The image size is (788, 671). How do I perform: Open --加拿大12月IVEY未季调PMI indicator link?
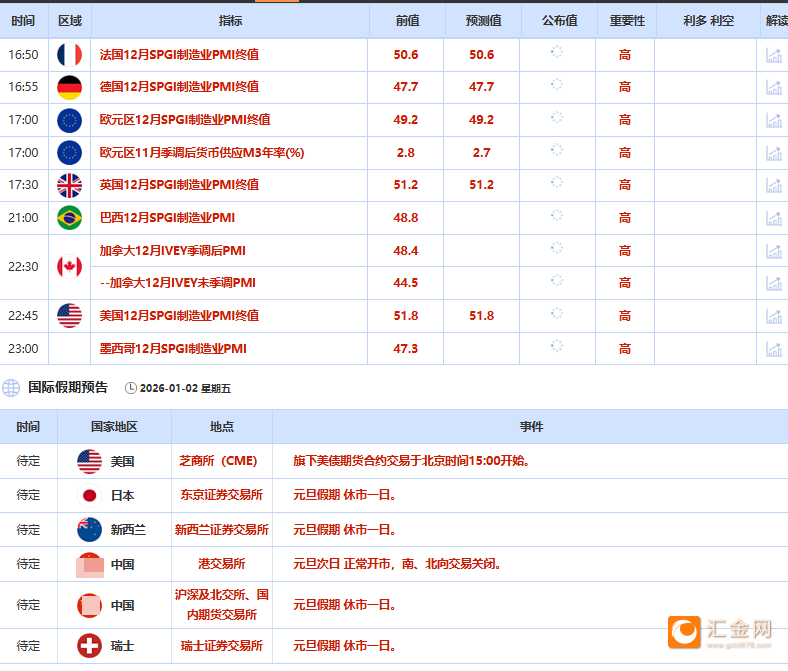tap(177, 283)
